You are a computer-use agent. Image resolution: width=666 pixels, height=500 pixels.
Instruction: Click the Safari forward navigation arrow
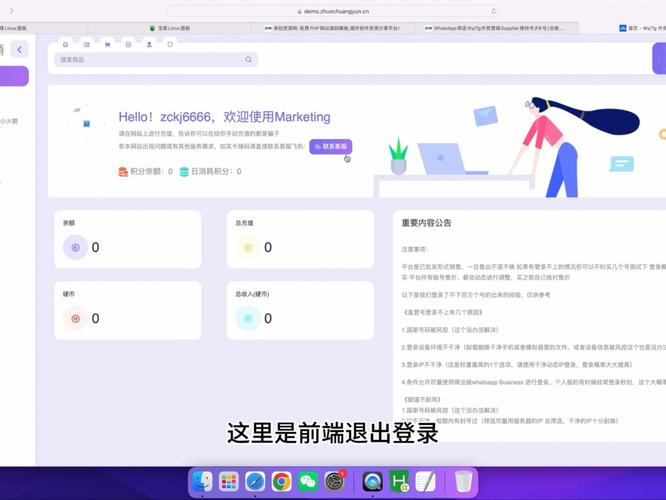coord(11,11)
